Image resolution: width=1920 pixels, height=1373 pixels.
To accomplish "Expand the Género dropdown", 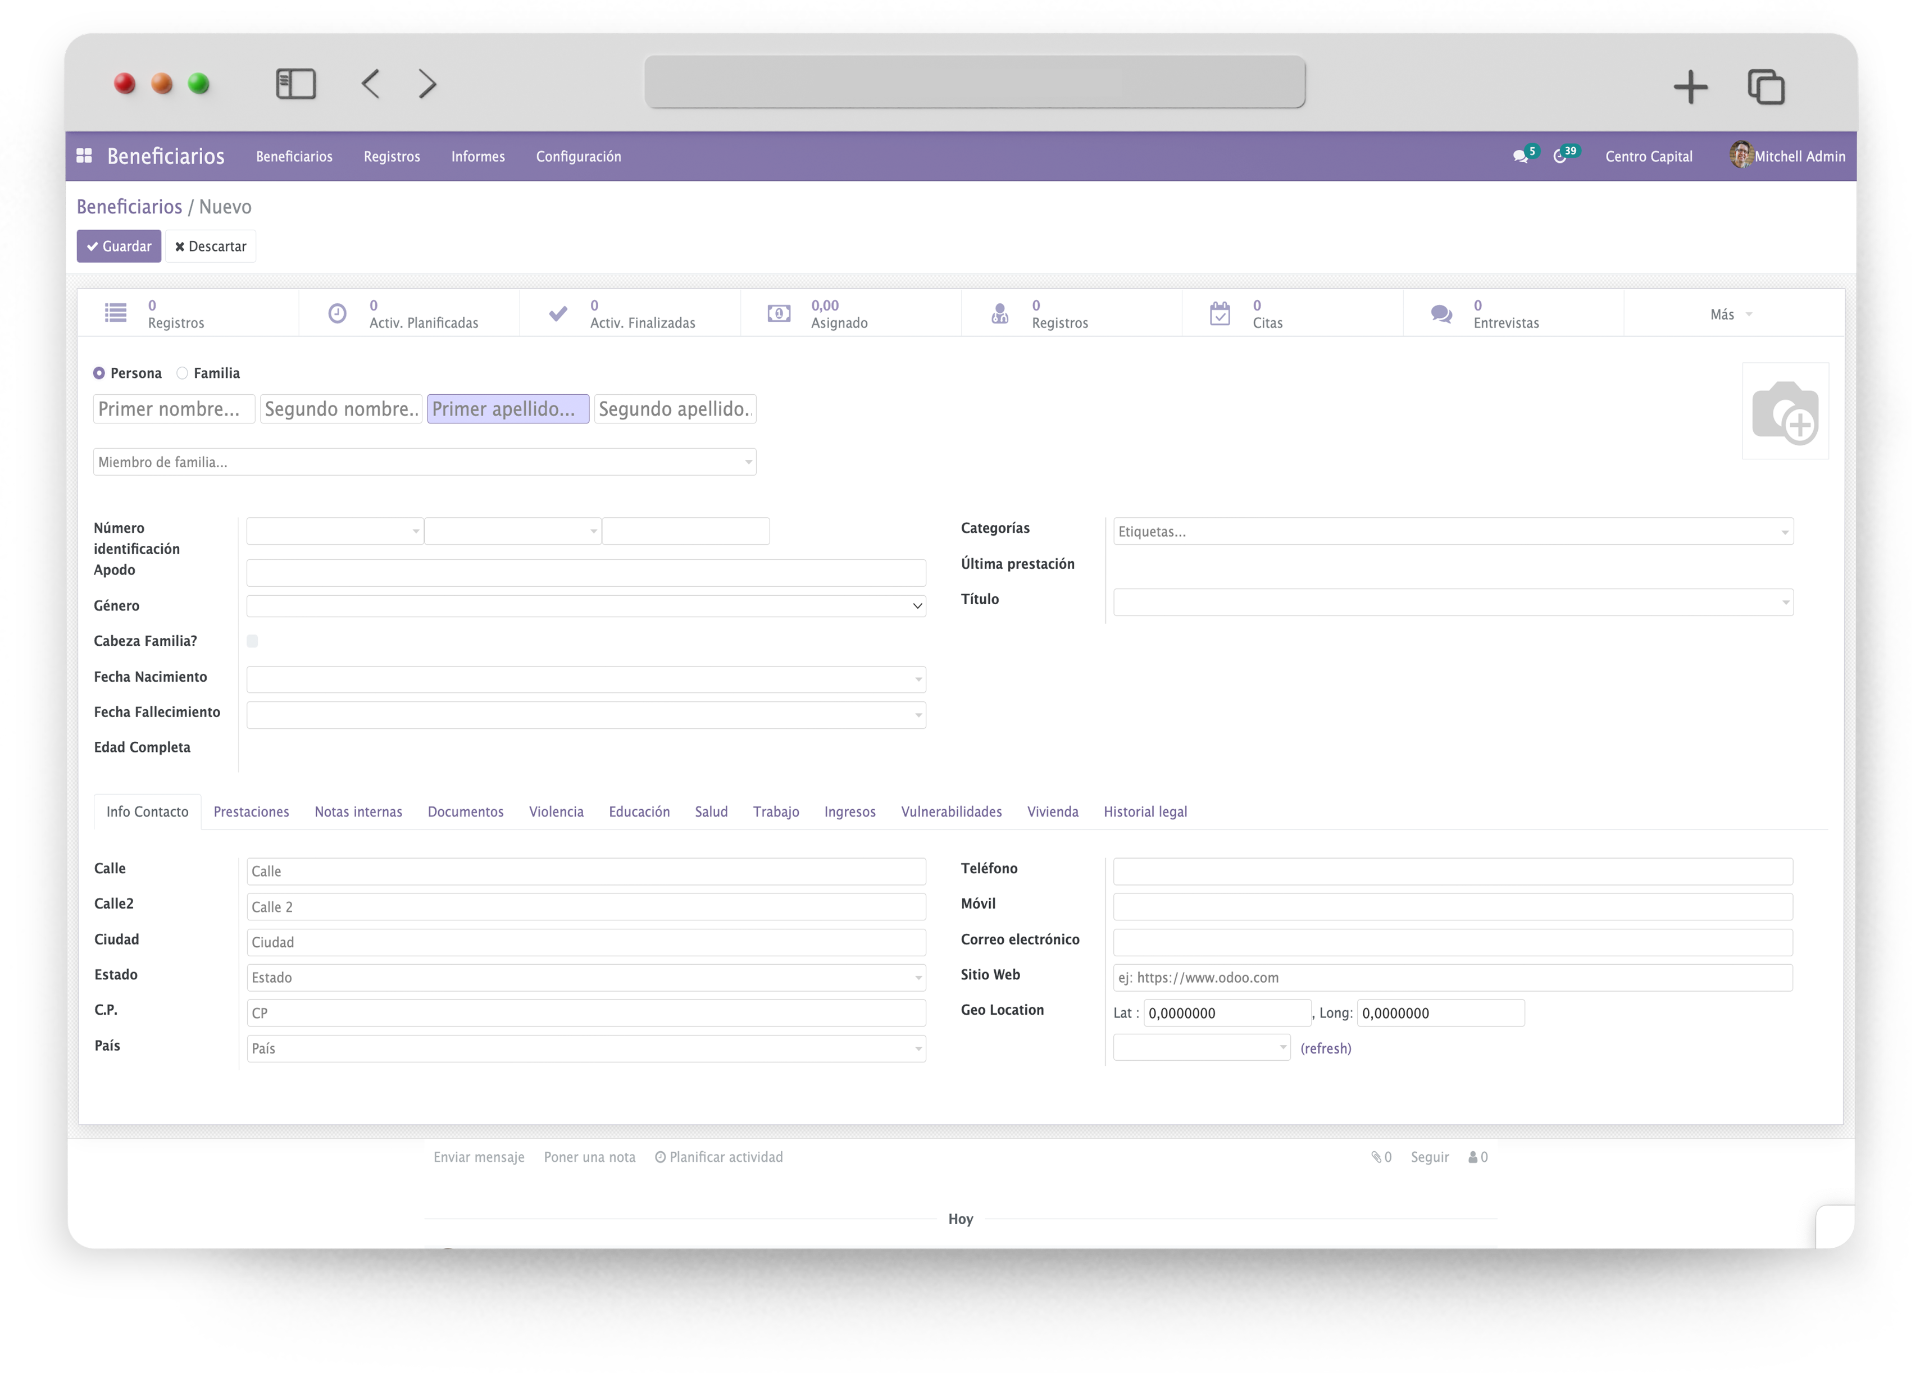I will pyautogui.click(x=586, y=606).
